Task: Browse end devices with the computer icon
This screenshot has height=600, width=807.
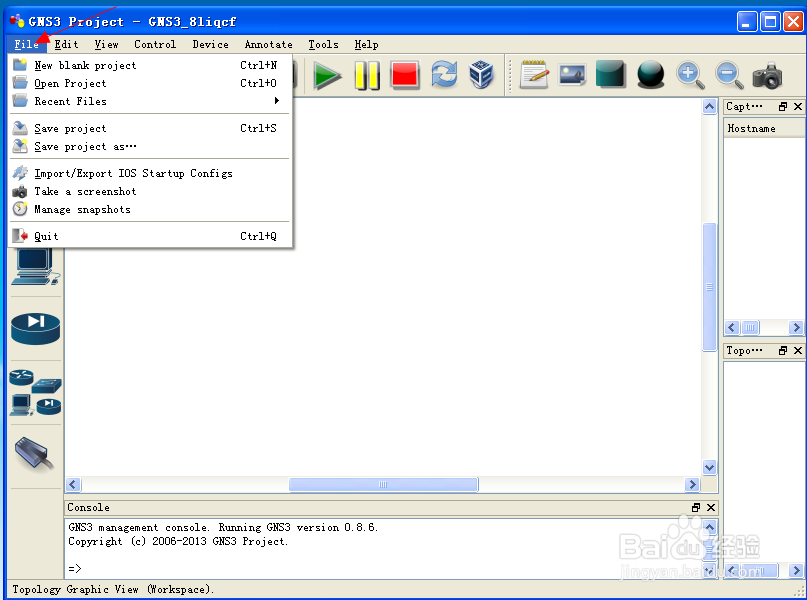Action: click(x=35, y=267)
